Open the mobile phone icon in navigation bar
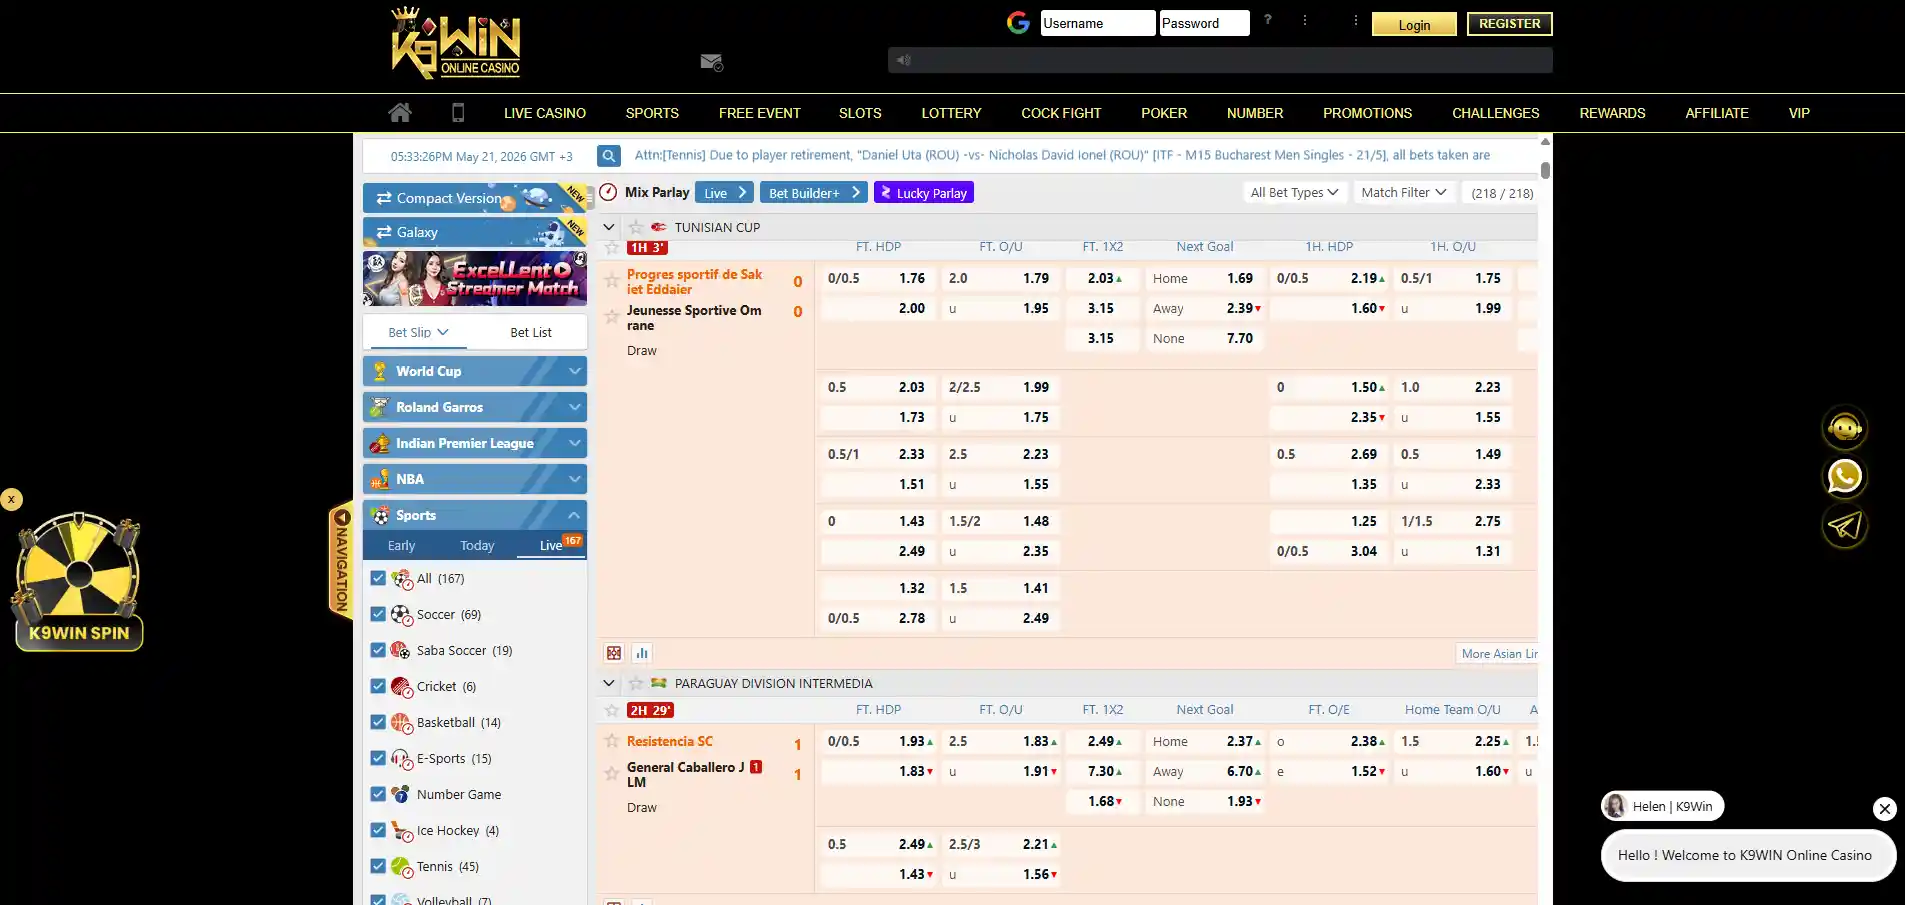The width and height of the screenshot is (1906, 905). [458, 112]
